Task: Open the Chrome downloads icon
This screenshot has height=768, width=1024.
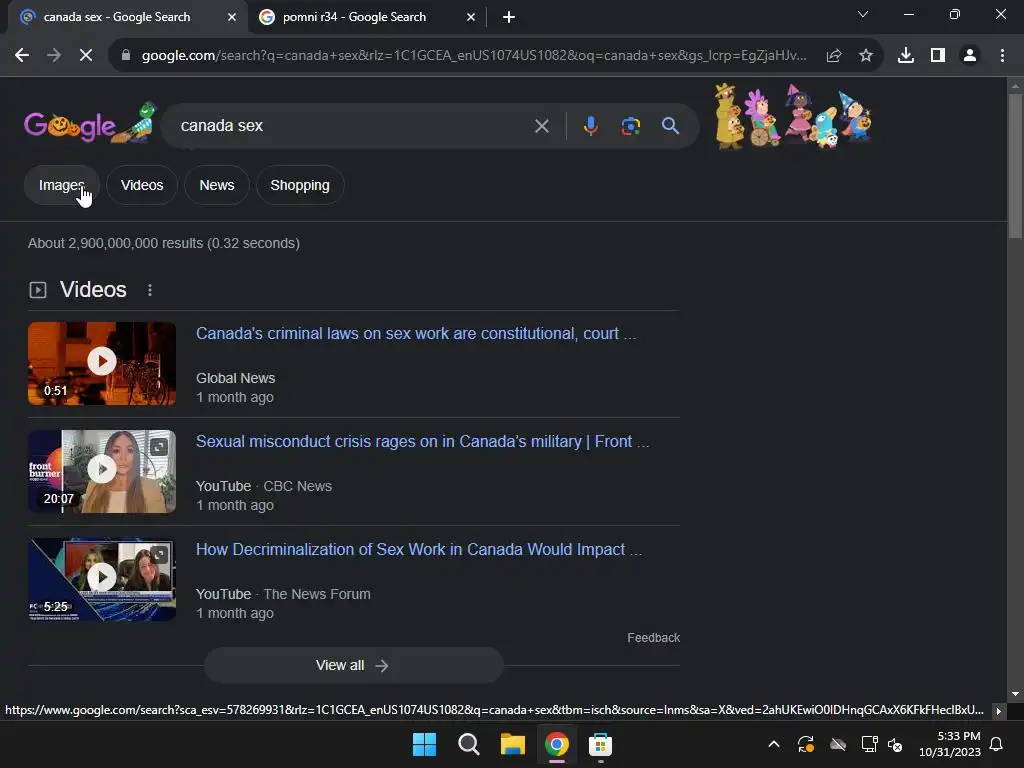Action: click(x=906, y=56)
